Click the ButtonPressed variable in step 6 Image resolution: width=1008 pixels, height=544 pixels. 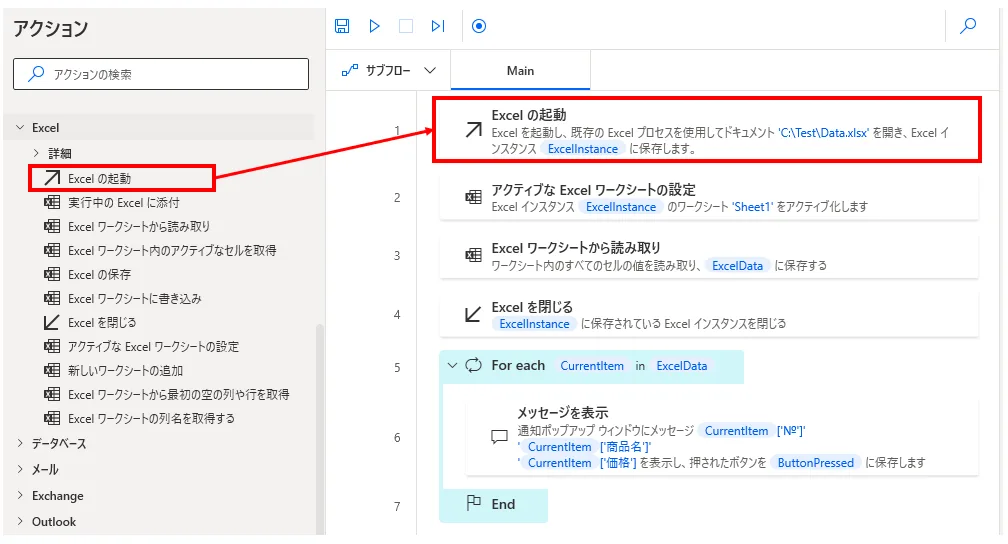click(x=815, y=463)
